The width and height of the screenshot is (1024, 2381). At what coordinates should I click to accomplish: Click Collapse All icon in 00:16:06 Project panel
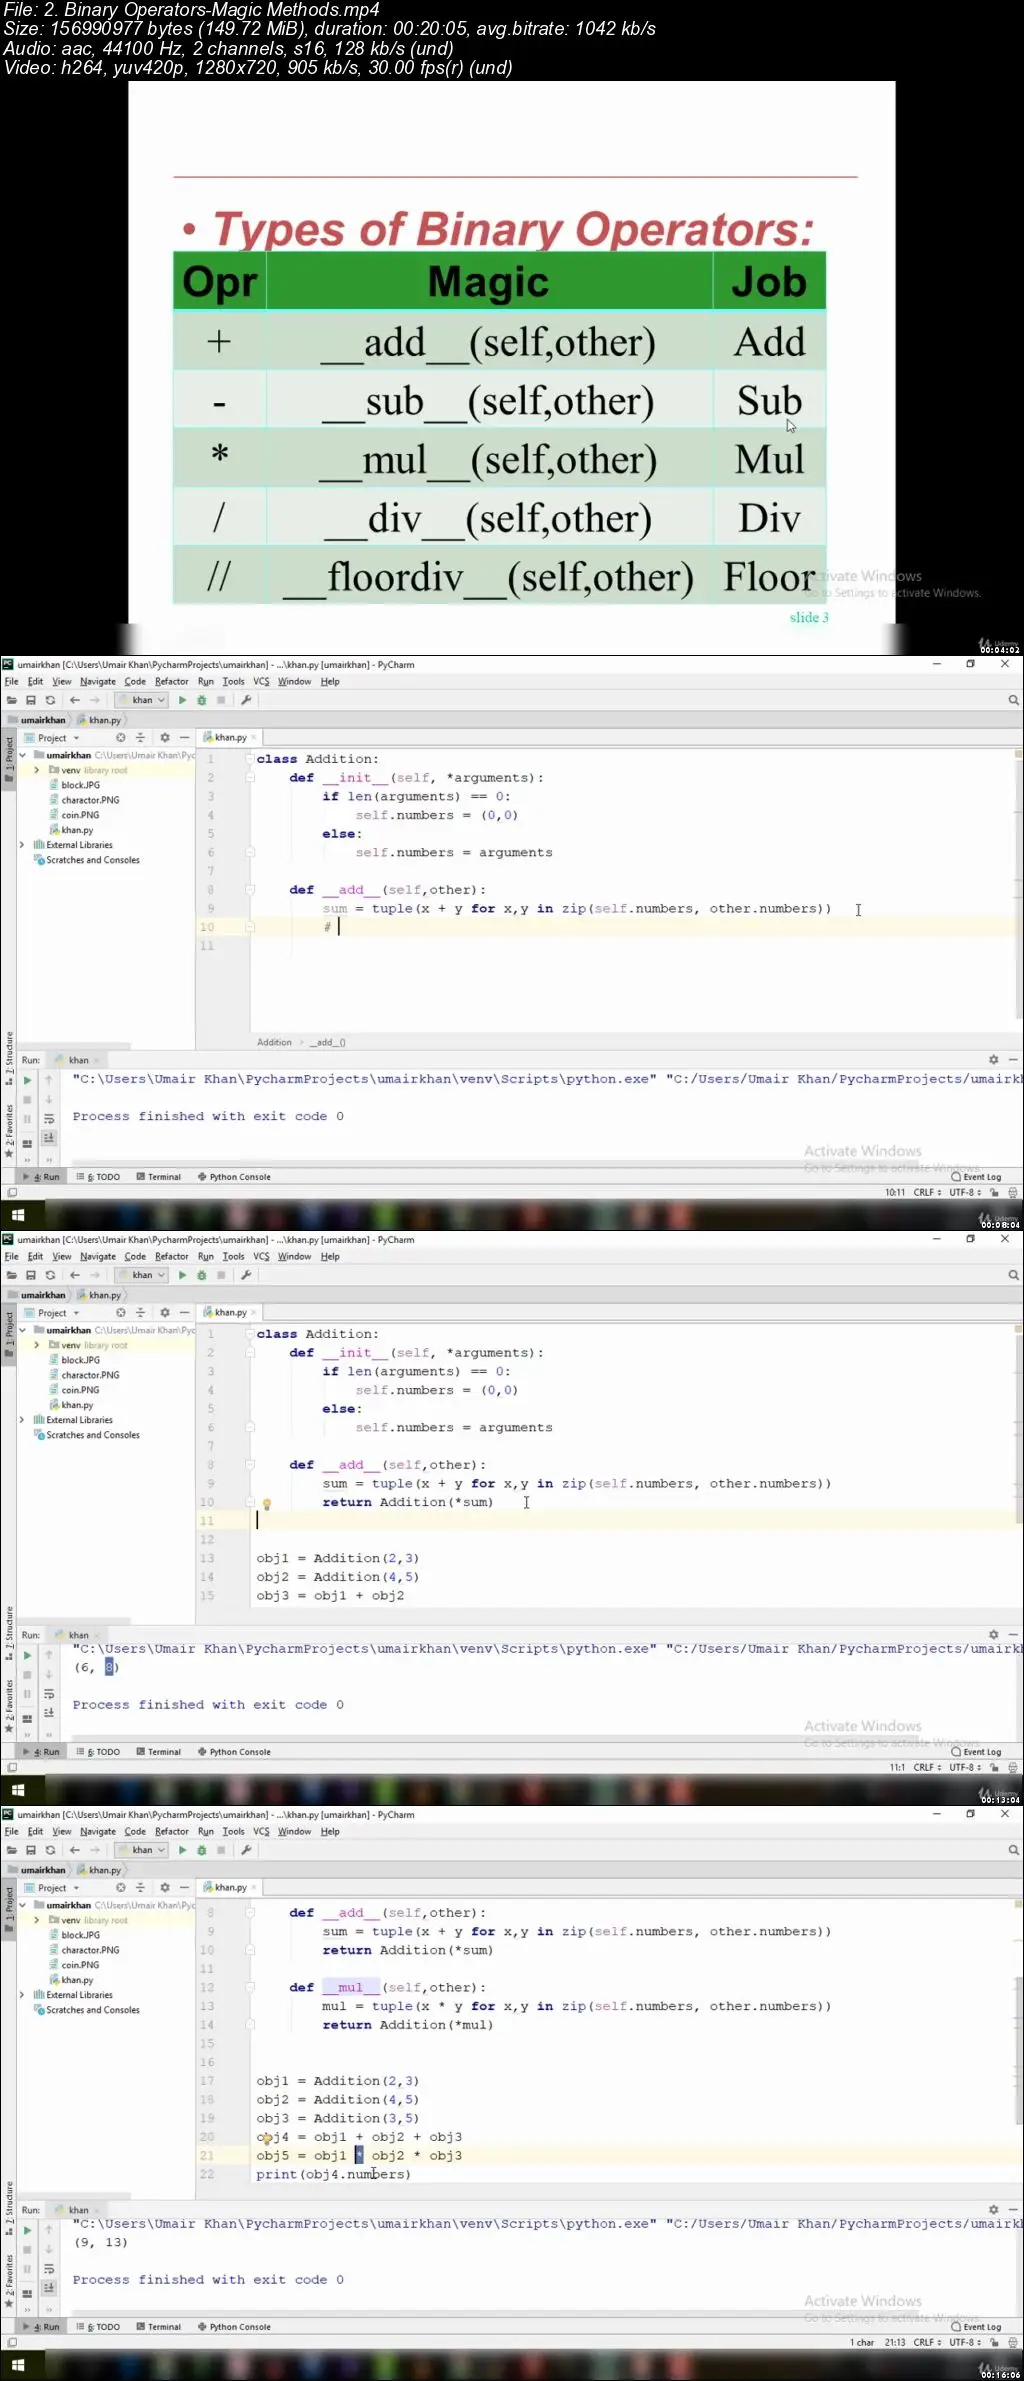pyautogui.click(x=140, y=1888)
